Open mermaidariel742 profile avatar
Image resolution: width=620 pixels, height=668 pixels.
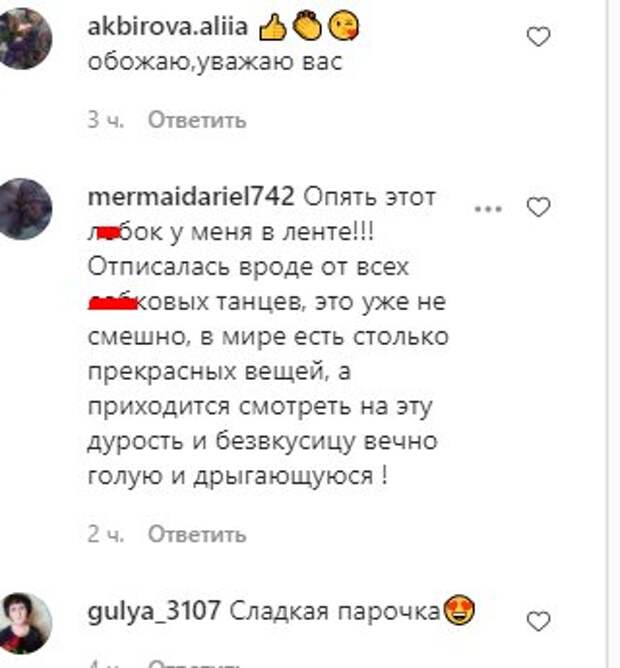click(24, 209)
